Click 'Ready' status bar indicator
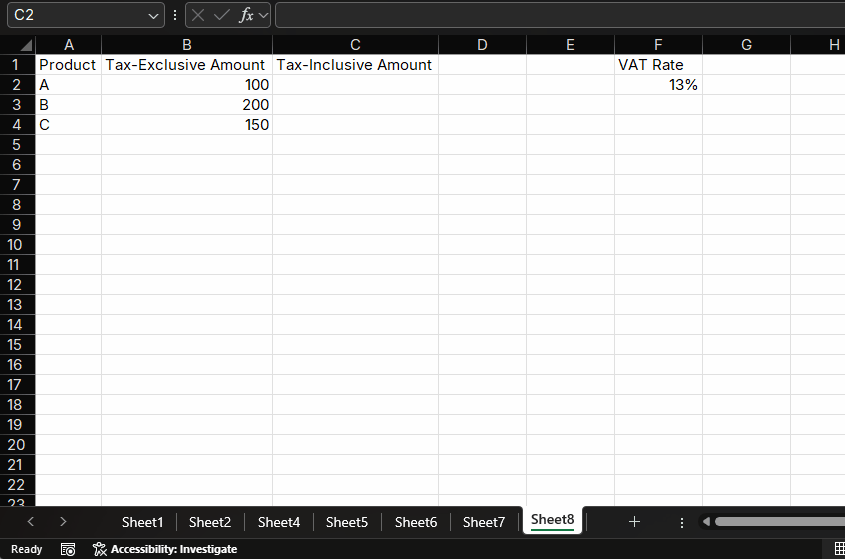 [26, 549]
